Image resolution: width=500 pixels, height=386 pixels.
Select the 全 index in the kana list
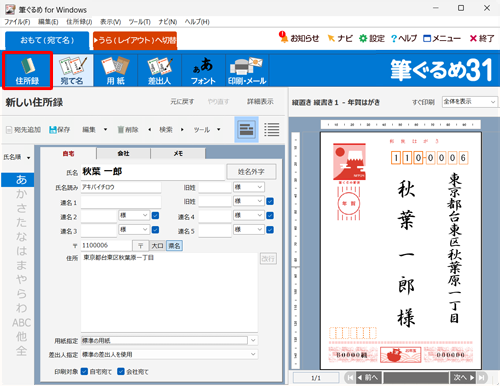point(21,351)
